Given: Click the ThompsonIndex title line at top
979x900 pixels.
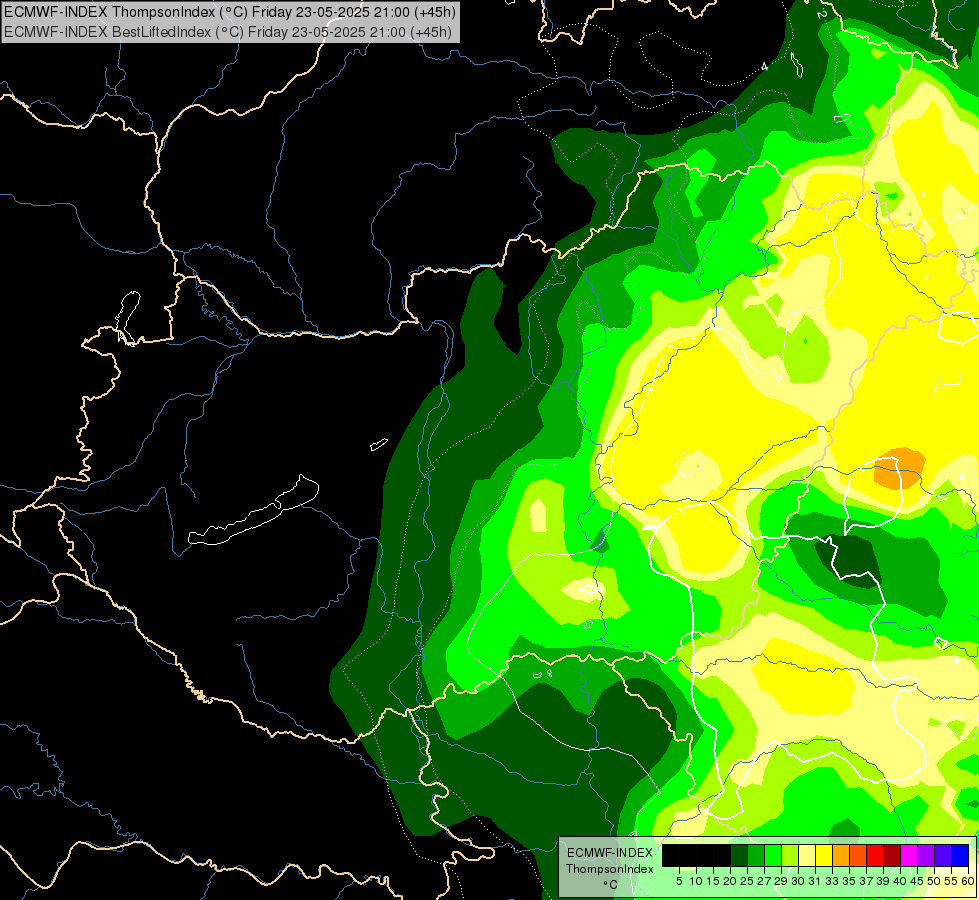Looking at the screenshot, I should [x=230, y=12].
